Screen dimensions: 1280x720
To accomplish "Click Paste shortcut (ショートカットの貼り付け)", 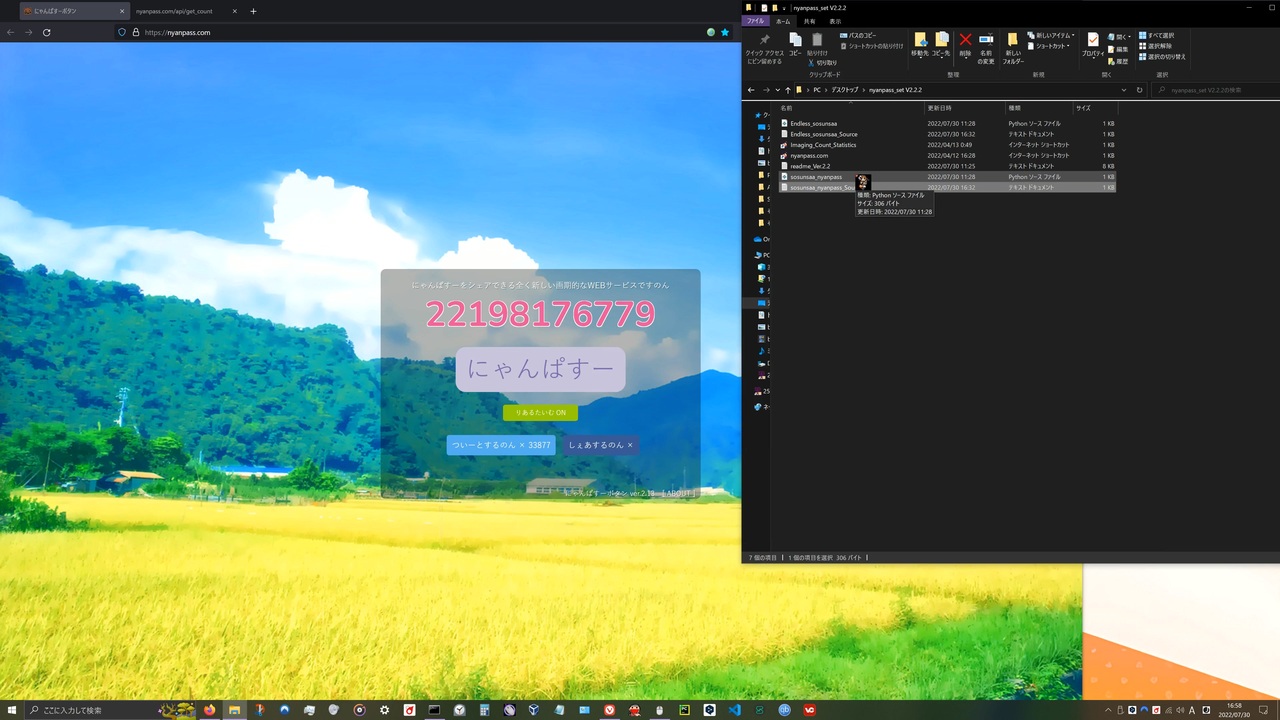I will (872, 46).
